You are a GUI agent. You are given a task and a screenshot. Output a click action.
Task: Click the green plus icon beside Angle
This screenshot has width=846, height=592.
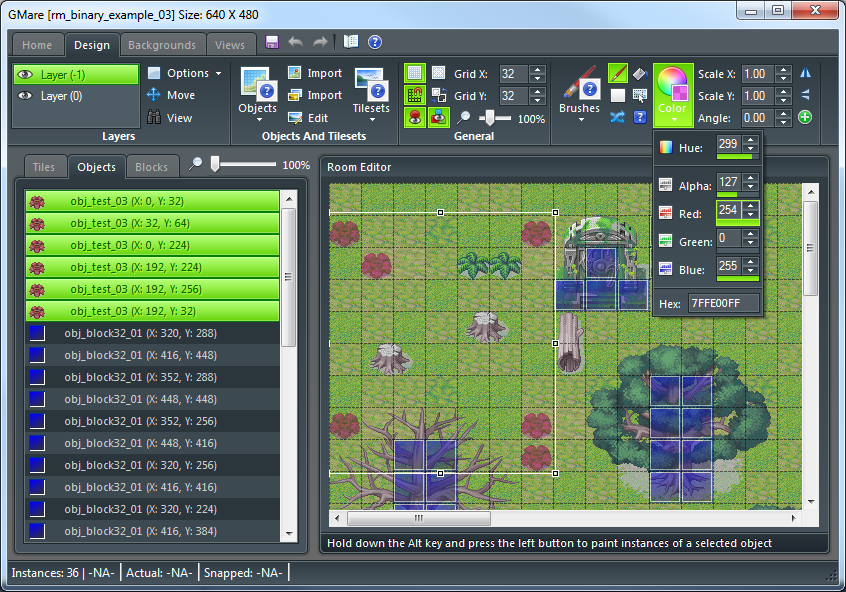click(x=805, y=117)
